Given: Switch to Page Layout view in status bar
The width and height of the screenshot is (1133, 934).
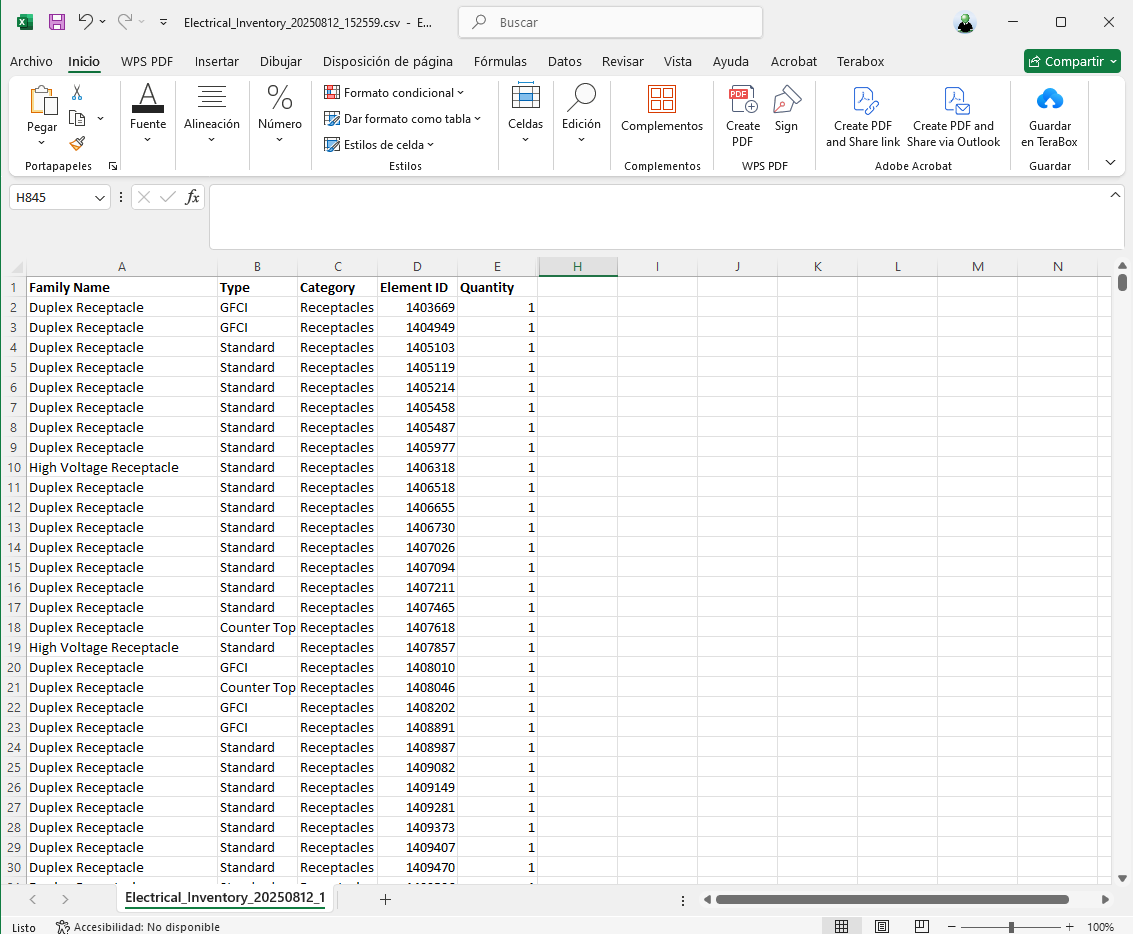Looking at the screenshot, I should [881, 927].
